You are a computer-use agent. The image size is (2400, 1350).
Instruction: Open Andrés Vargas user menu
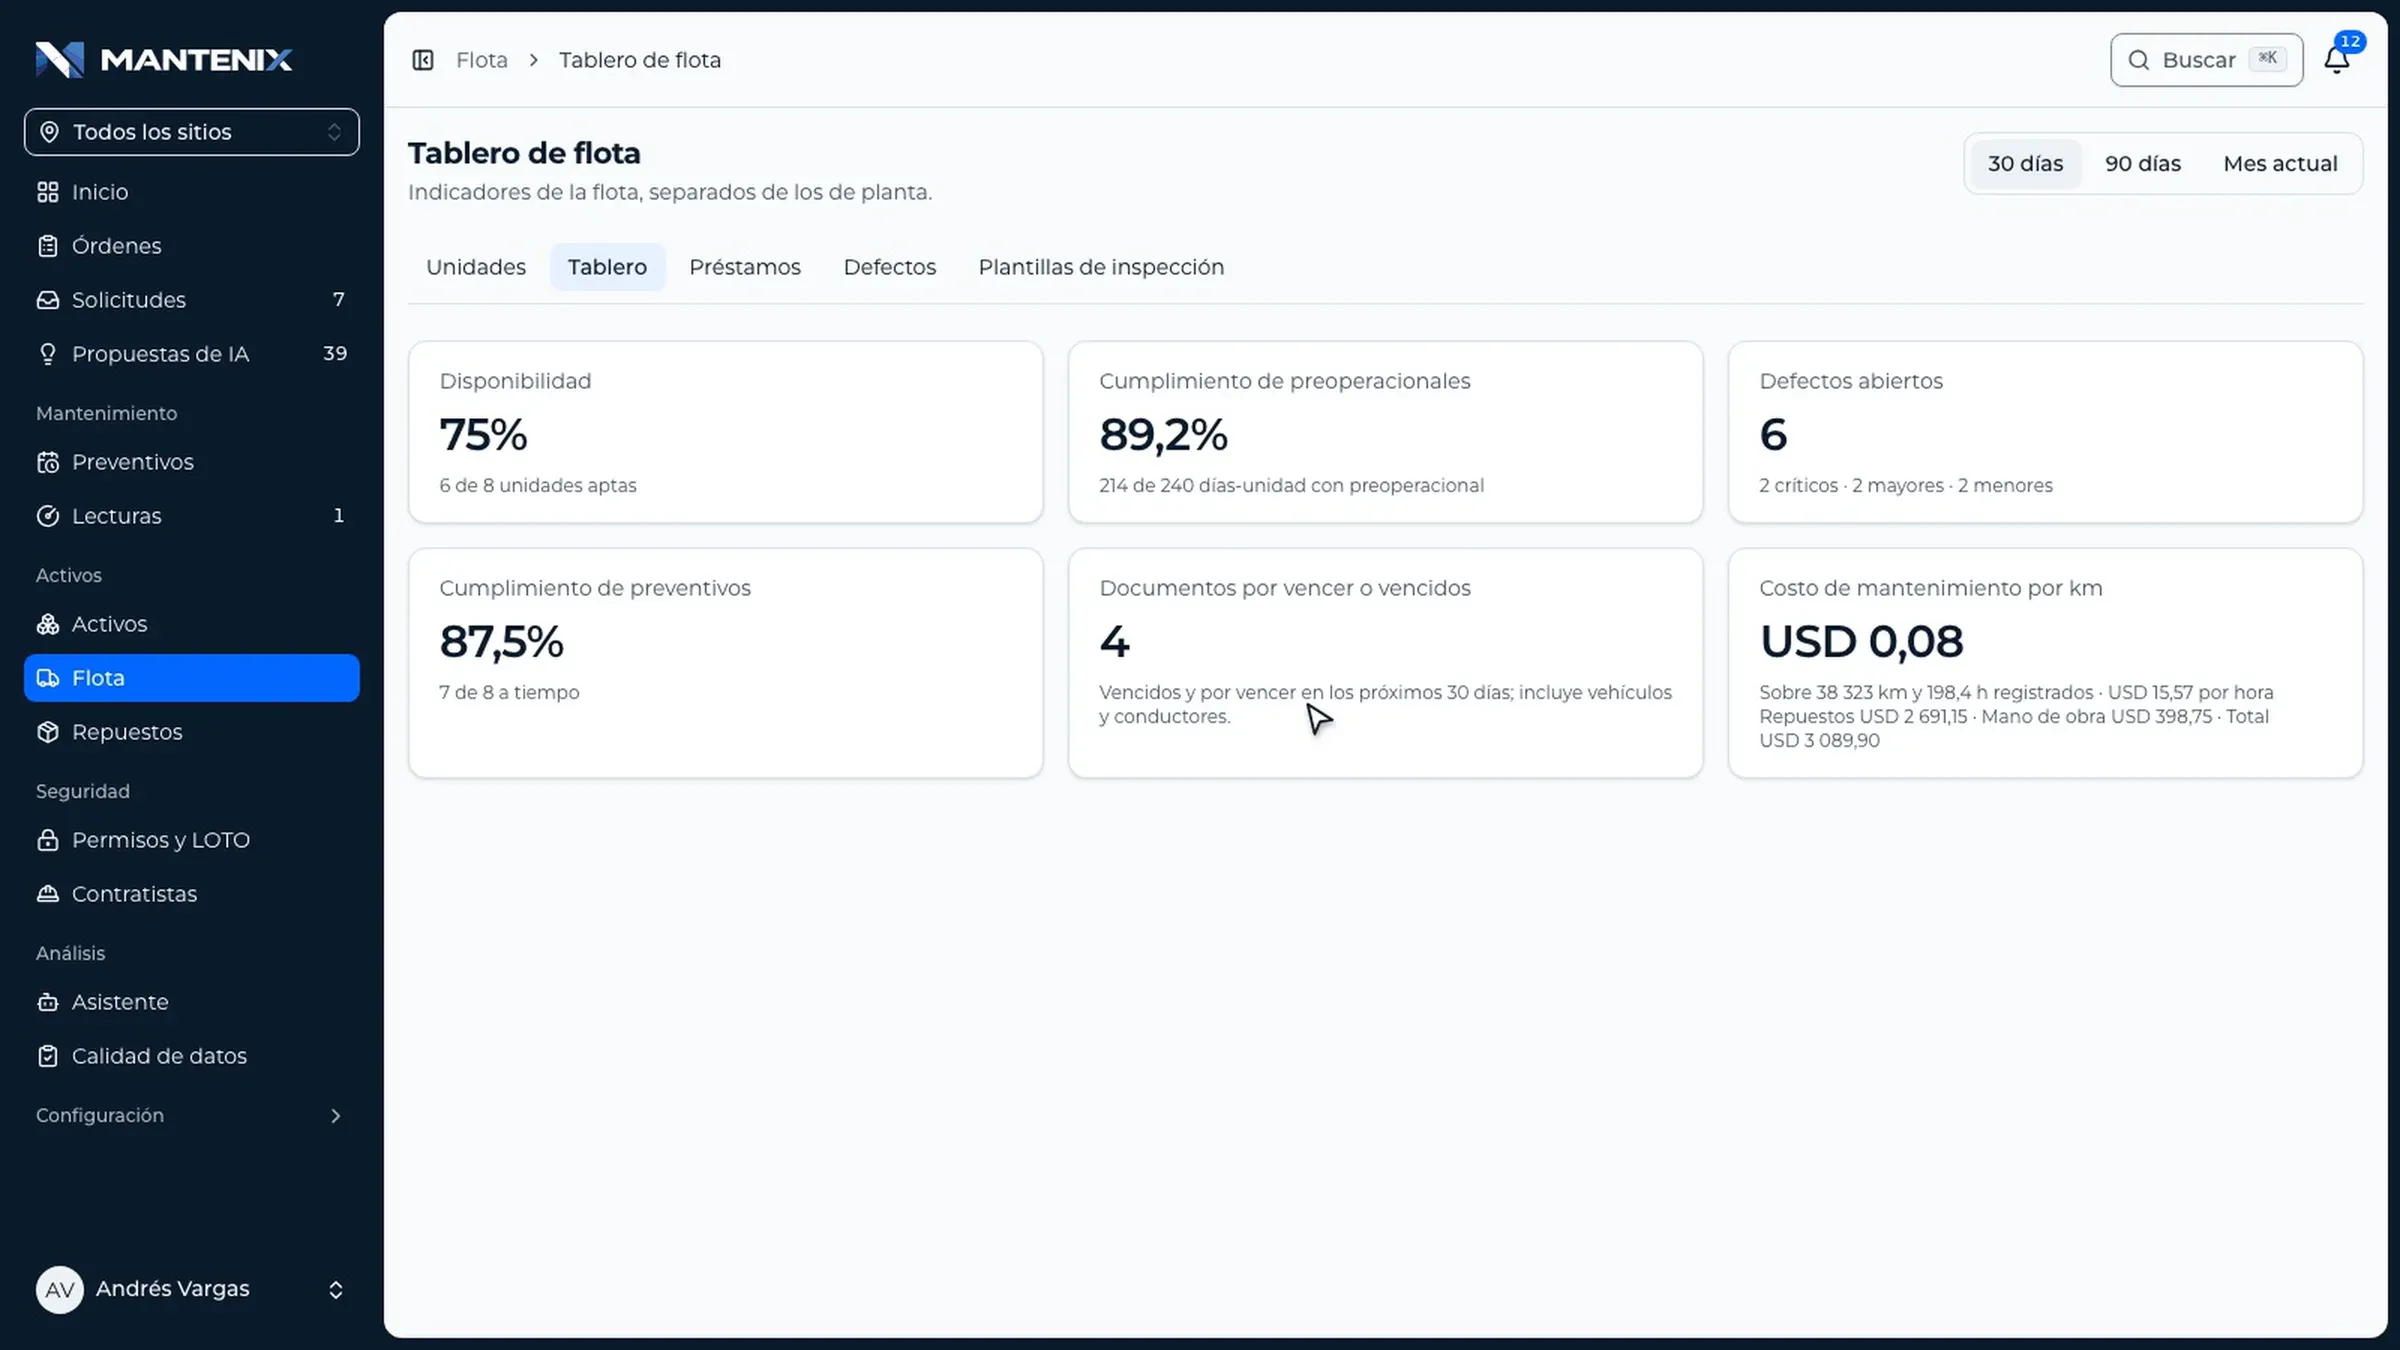(192, 1290)
